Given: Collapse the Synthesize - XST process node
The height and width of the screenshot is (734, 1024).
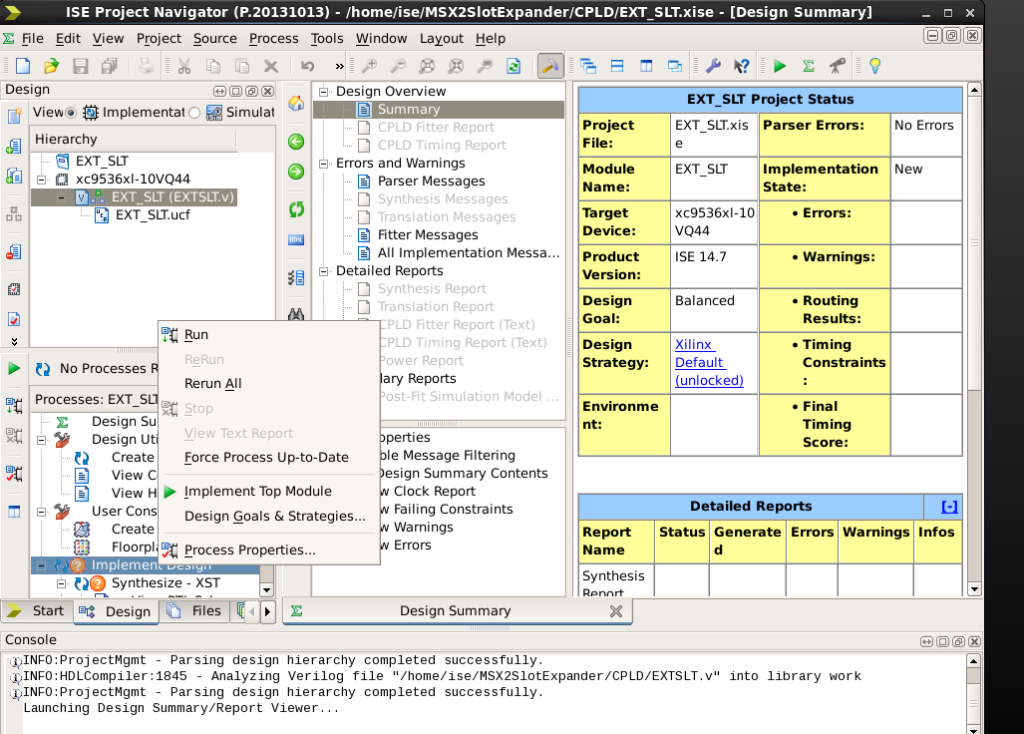Looking at the screenshot, I should point(61,583).
